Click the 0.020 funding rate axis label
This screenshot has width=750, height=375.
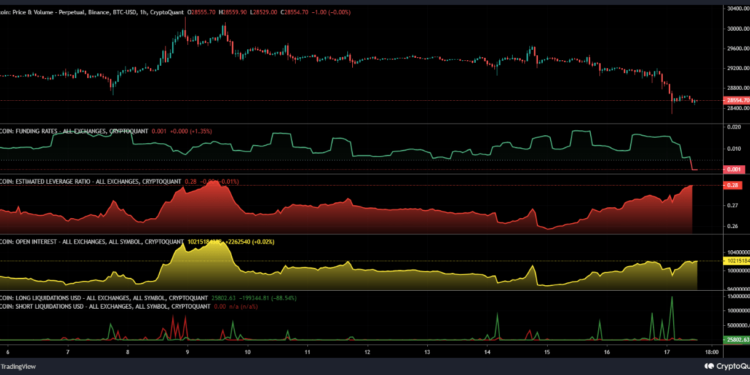coord(734,127)
